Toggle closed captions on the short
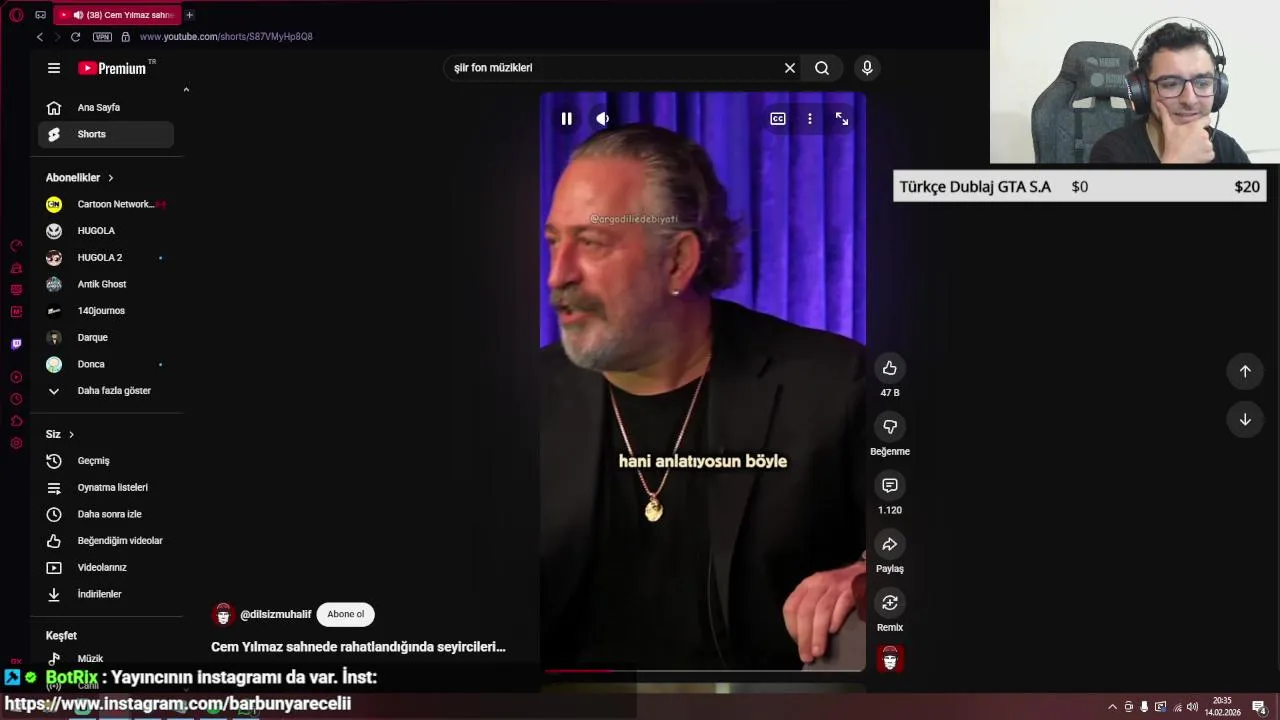 tap(778, 119)
